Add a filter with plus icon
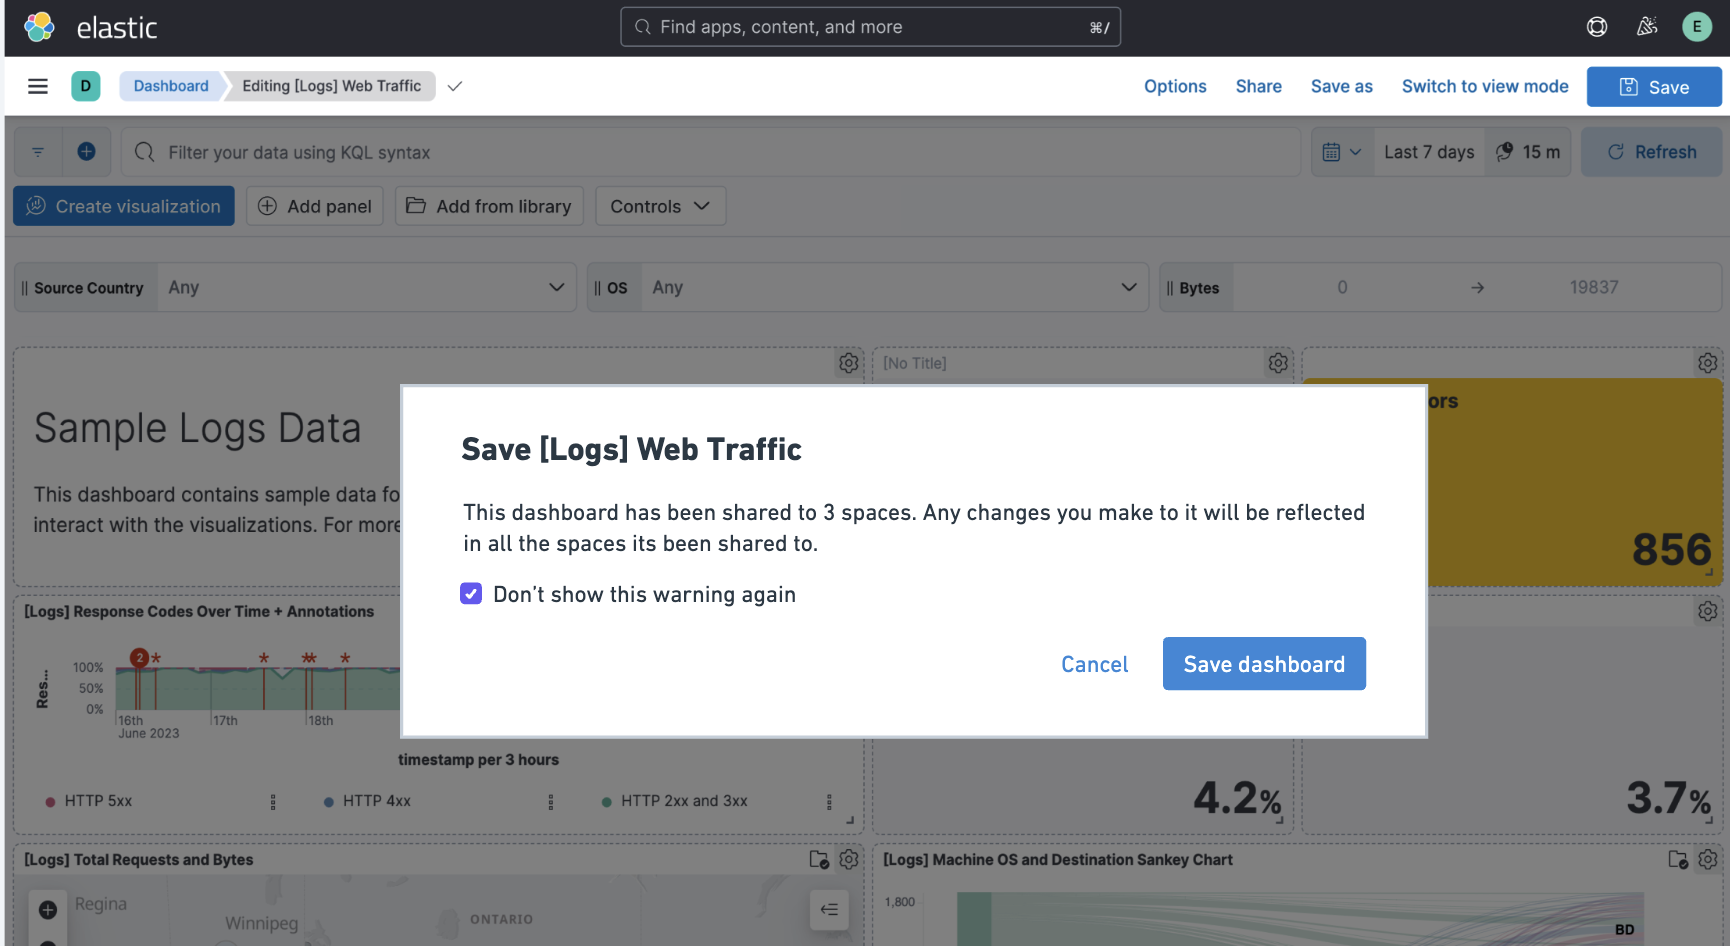This screenshot has height=946, width=1730. (x=87, y=152)
